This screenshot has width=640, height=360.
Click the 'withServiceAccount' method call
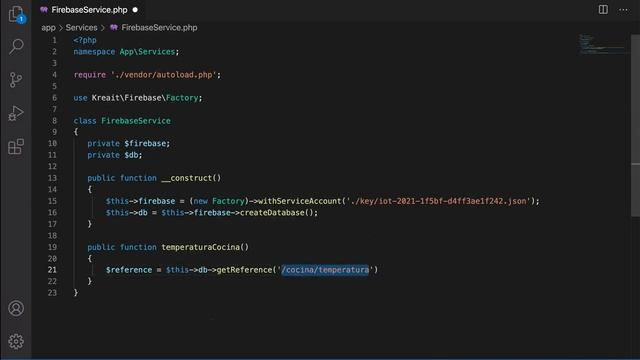(x=300, y=201)
